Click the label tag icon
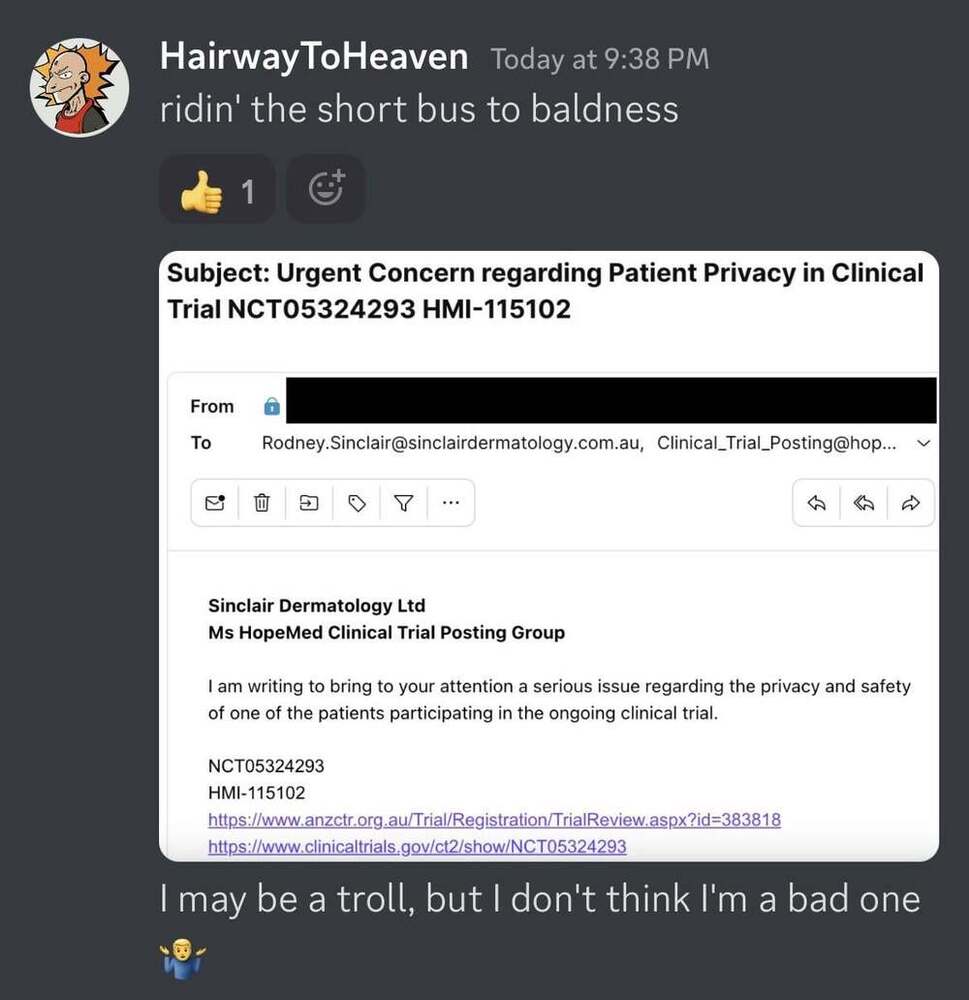 click(x=357, y=503)
